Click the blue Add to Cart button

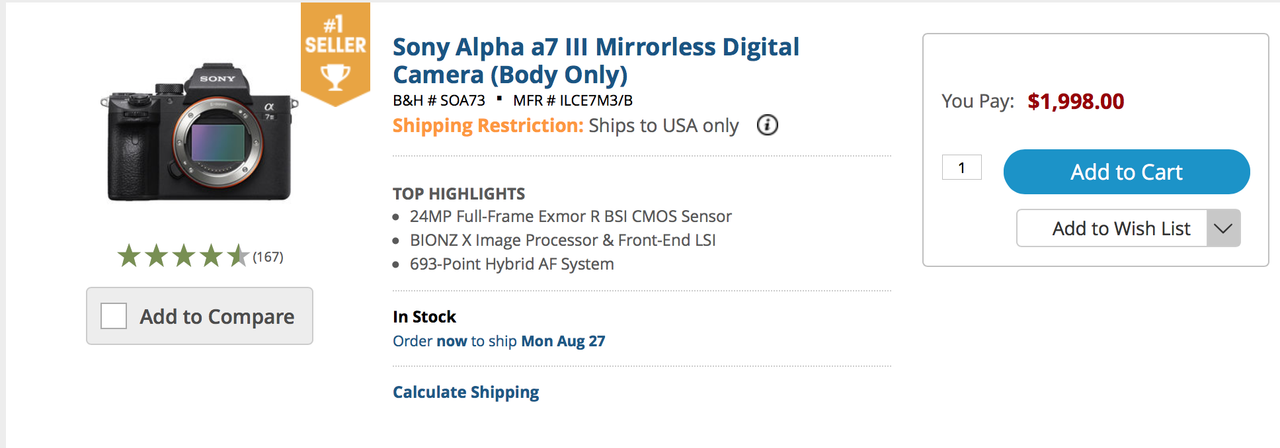click(x=1127, y=172)
